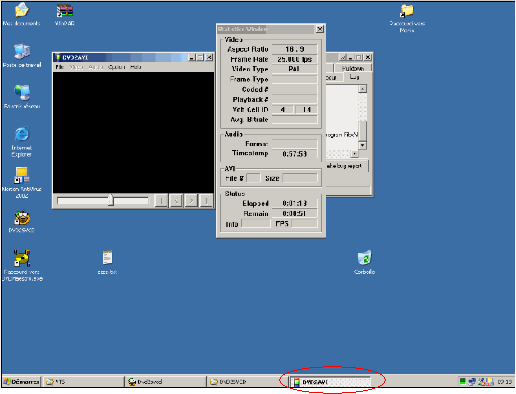
Task: Open the Audio menu in DVD2AVI
Action: click(x=96, y=67)
